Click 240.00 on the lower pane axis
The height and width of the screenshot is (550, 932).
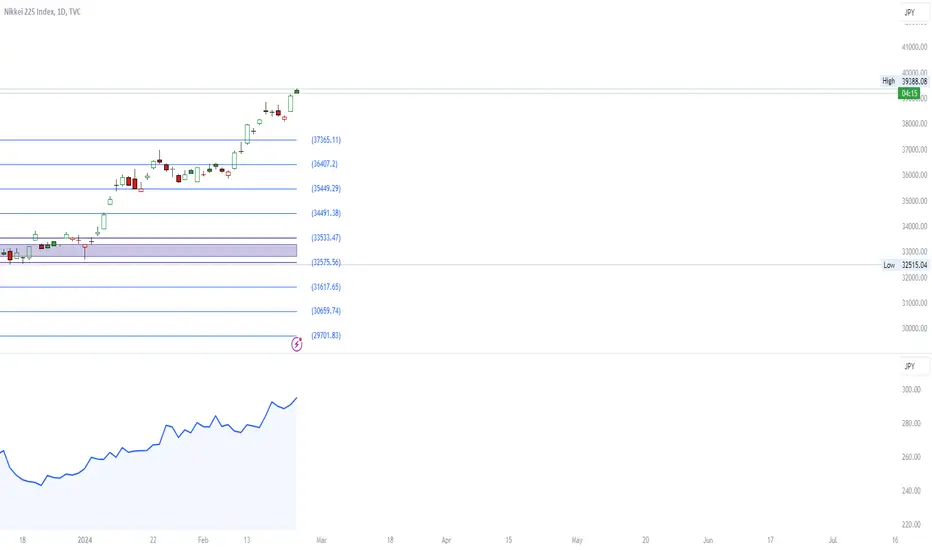911,491
